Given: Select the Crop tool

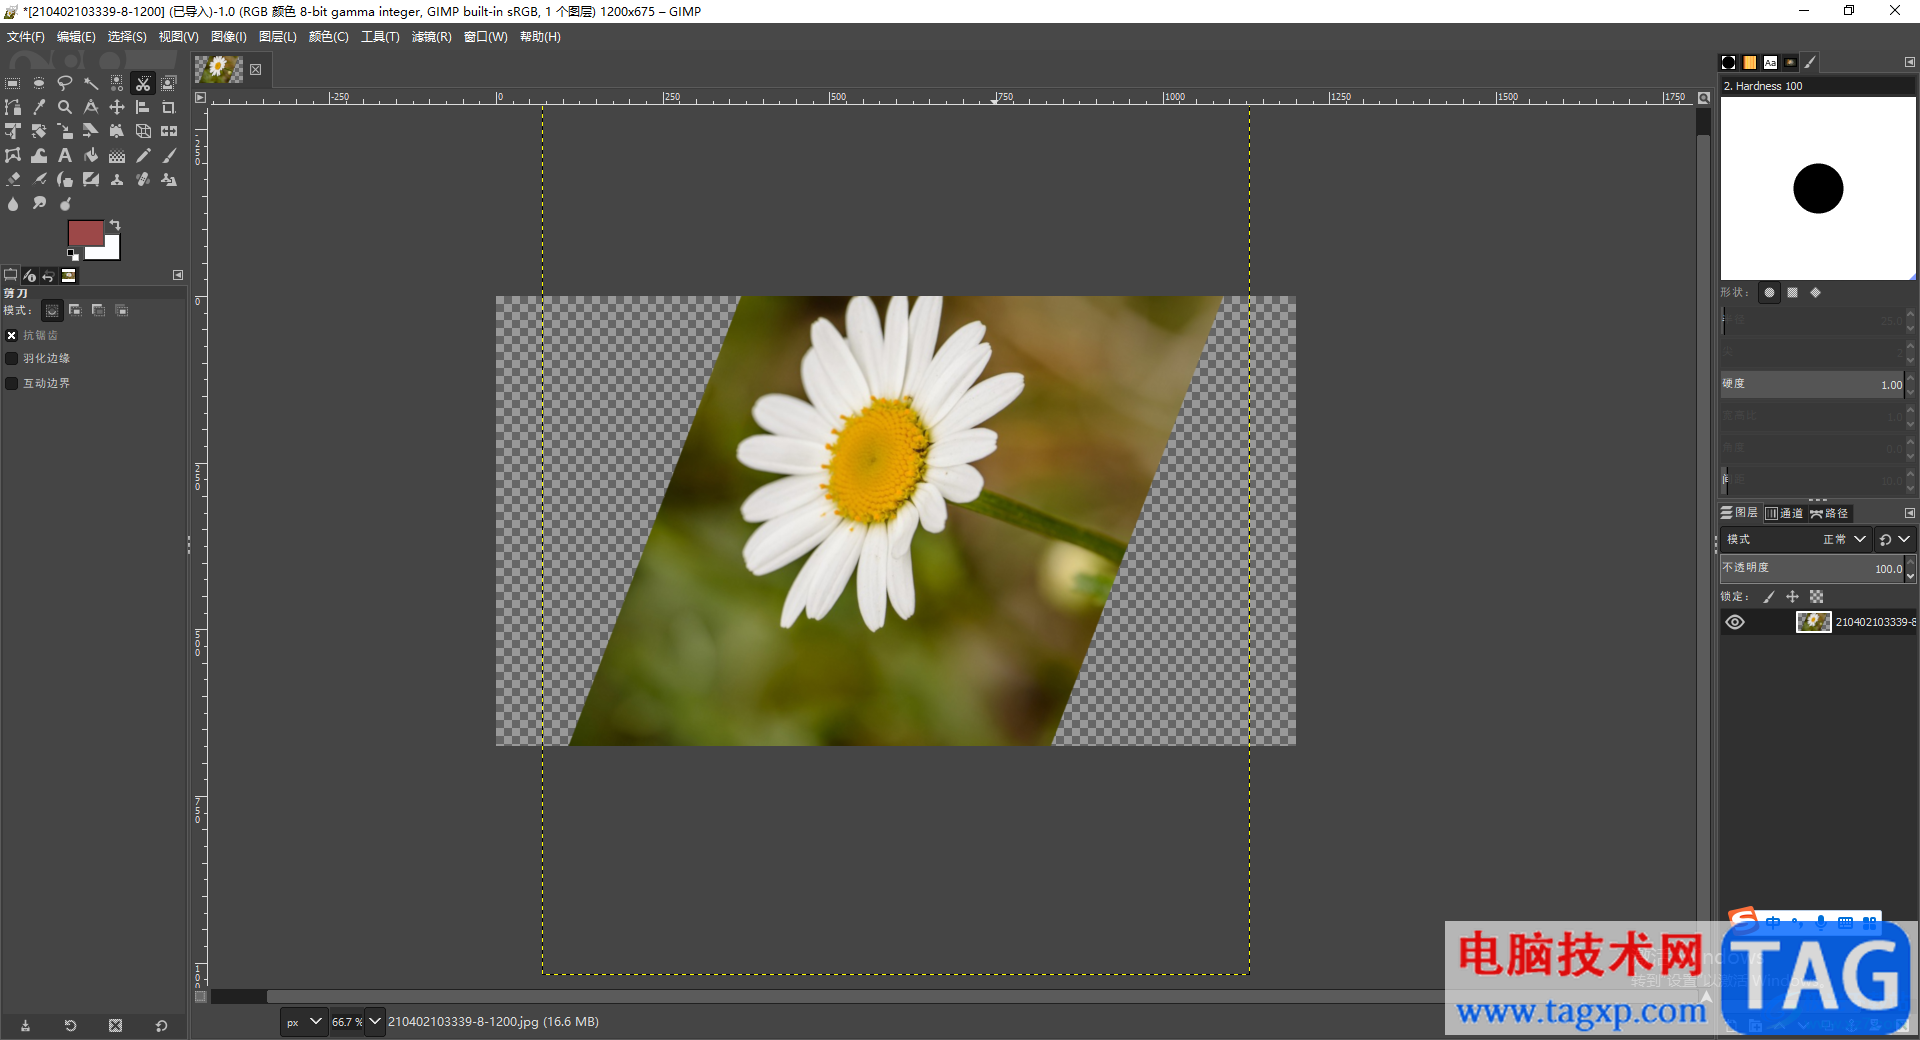Looking at the screenshot, I should [x=169, y=108].
